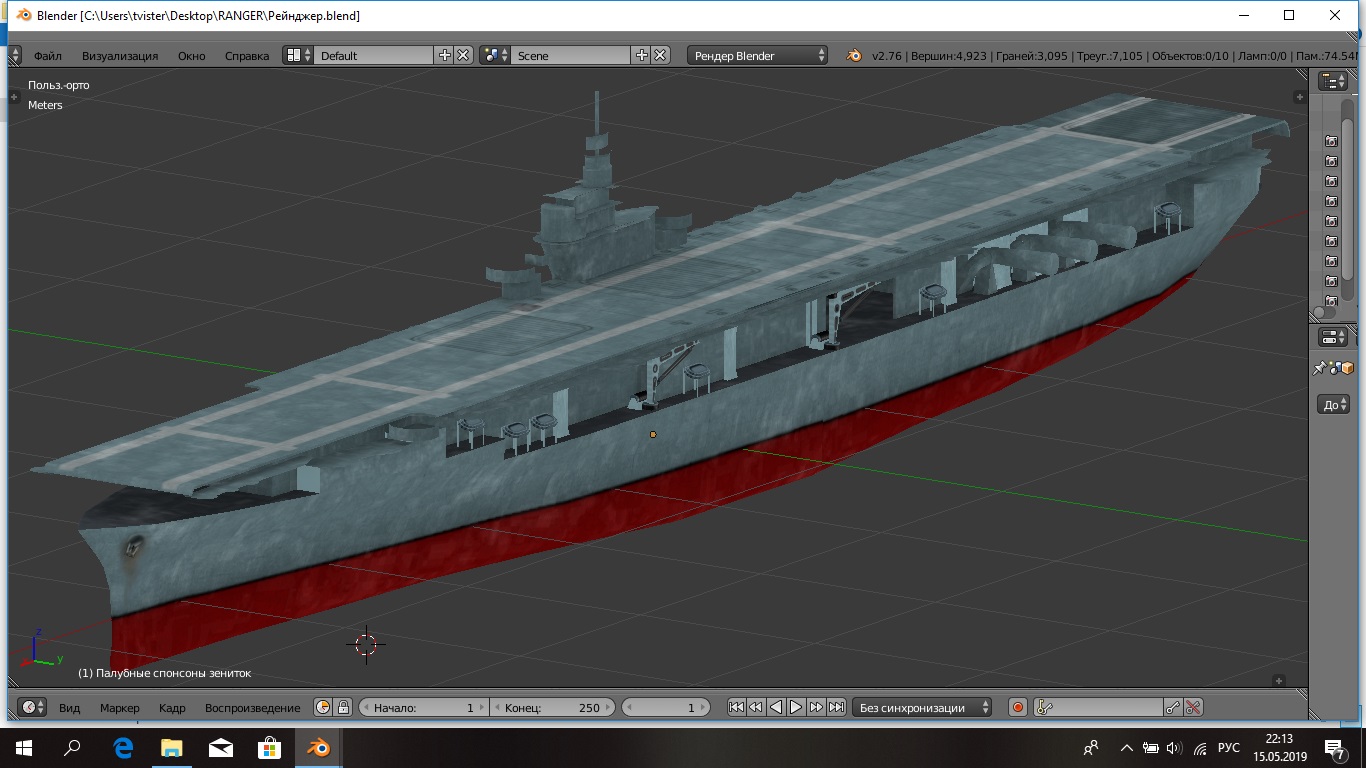Image resolution: width=1366 pixels, height=768 pixels.
Task: Delete the current Scene with X button
Action: point(660,56)
